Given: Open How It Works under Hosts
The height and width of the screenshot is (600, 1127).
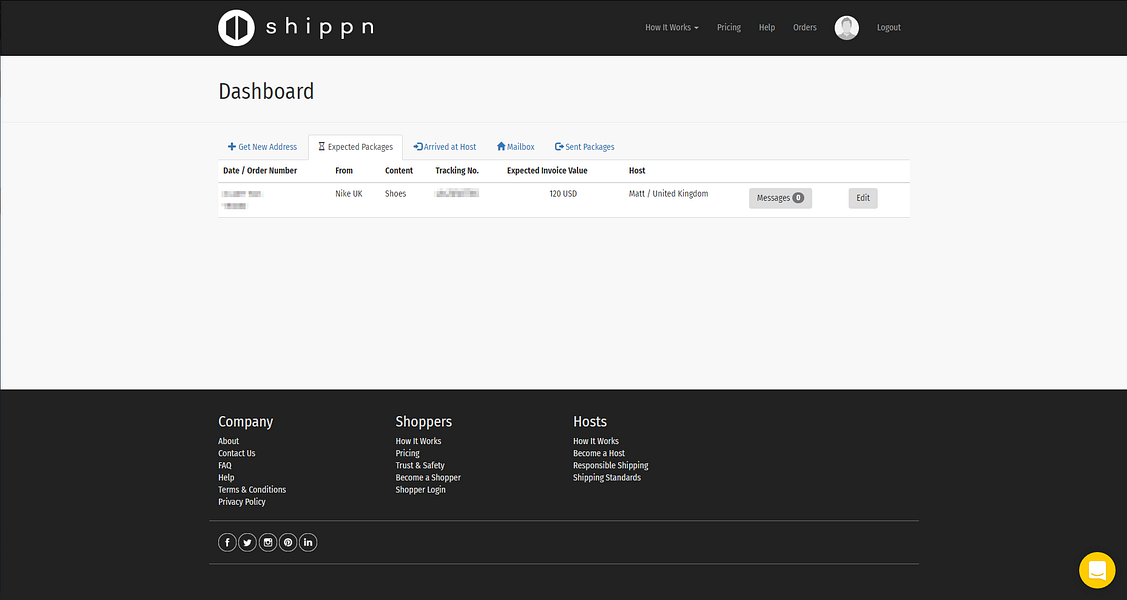Looking at the screenshot, I should pos(596,441).
